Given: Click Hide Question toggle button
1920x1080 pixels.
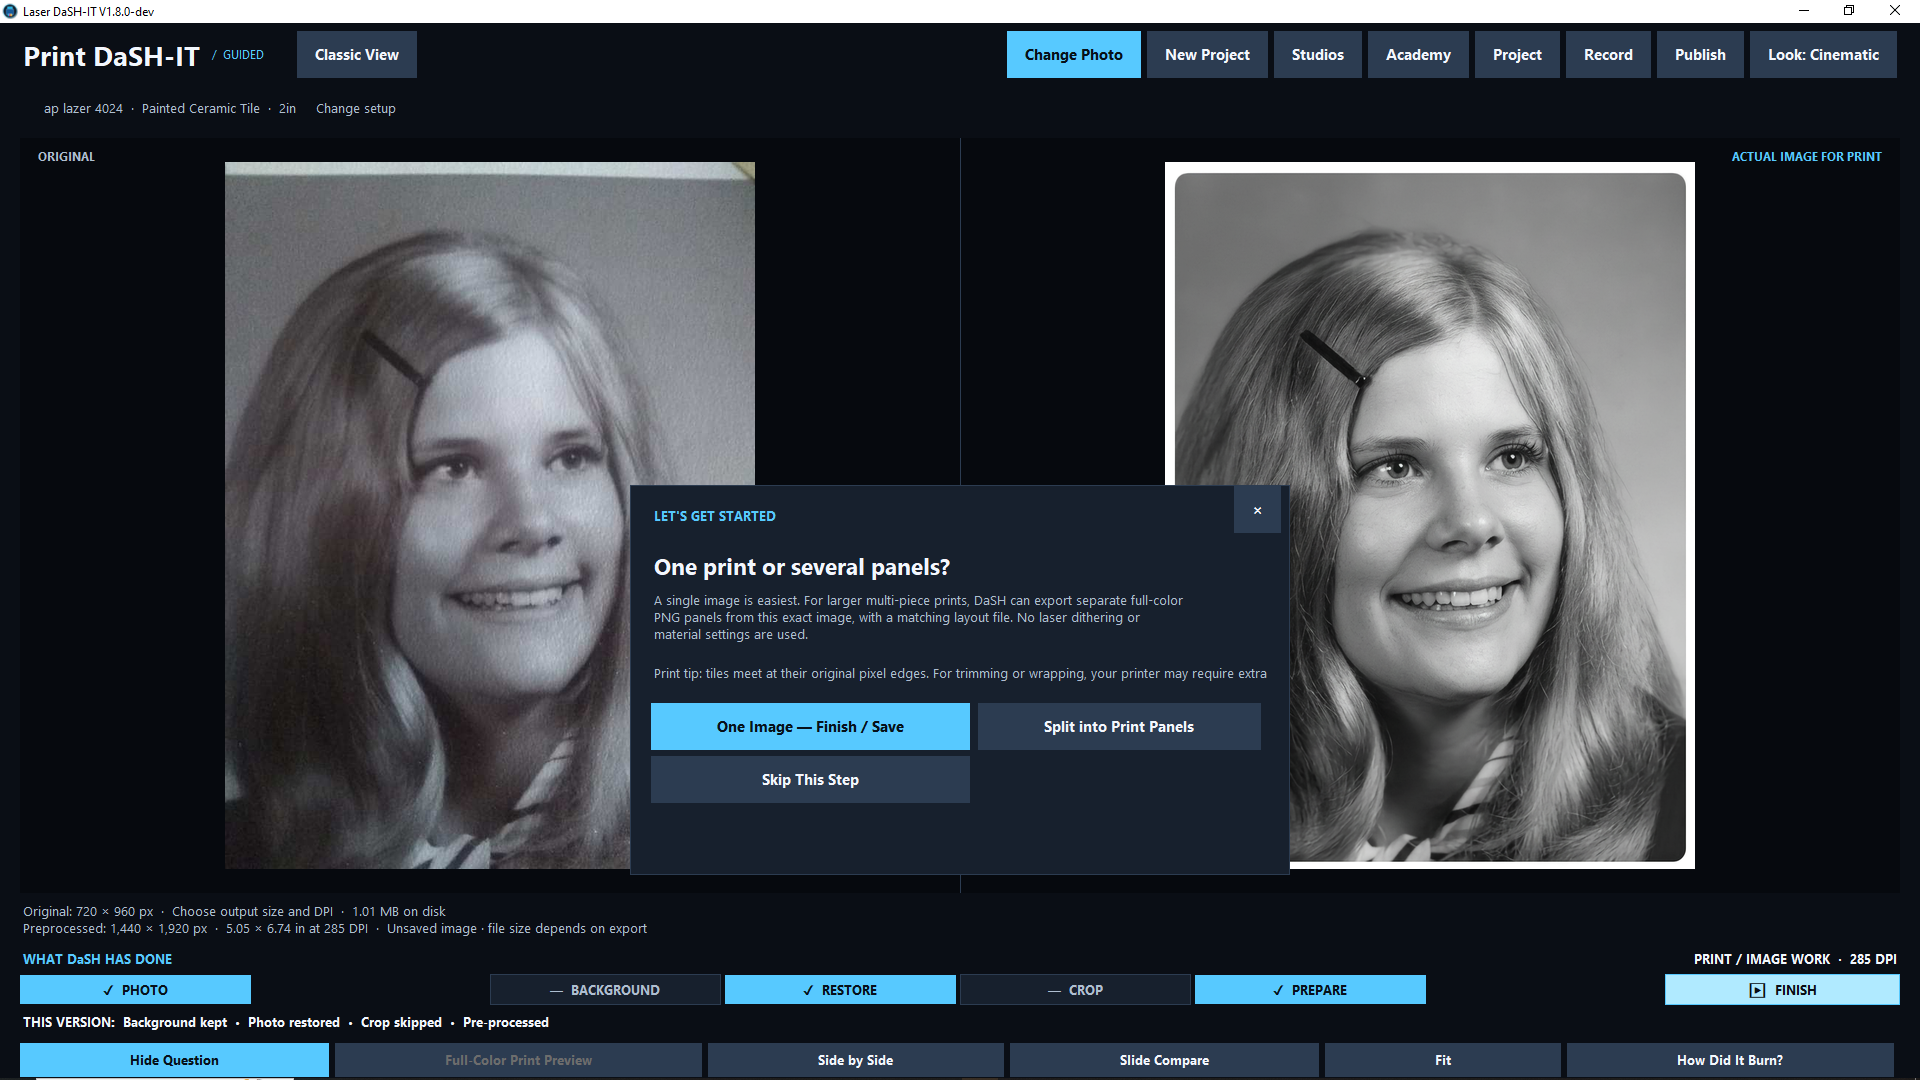Looking at the screenshot, I should [x=174, y=1060].
